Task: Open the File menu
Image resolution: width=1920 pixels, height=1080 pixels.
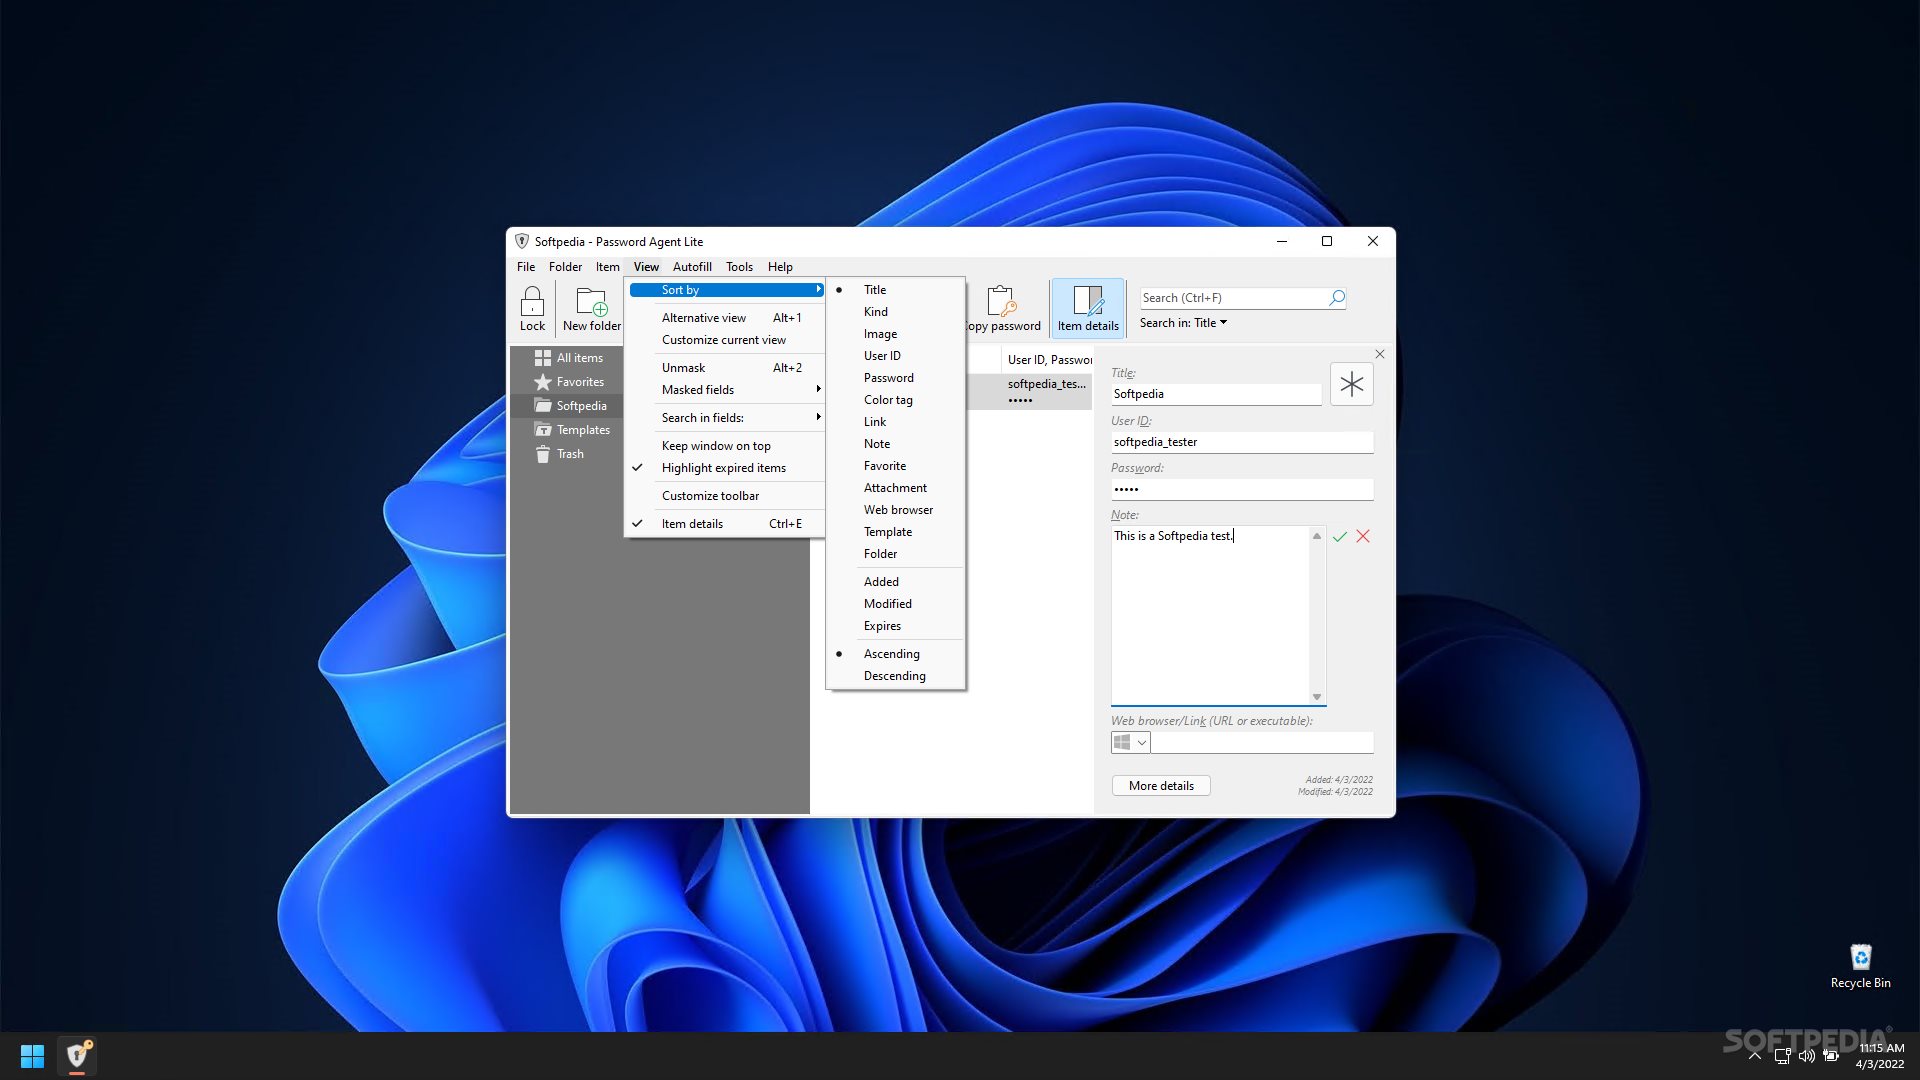Action: [526, 267]
